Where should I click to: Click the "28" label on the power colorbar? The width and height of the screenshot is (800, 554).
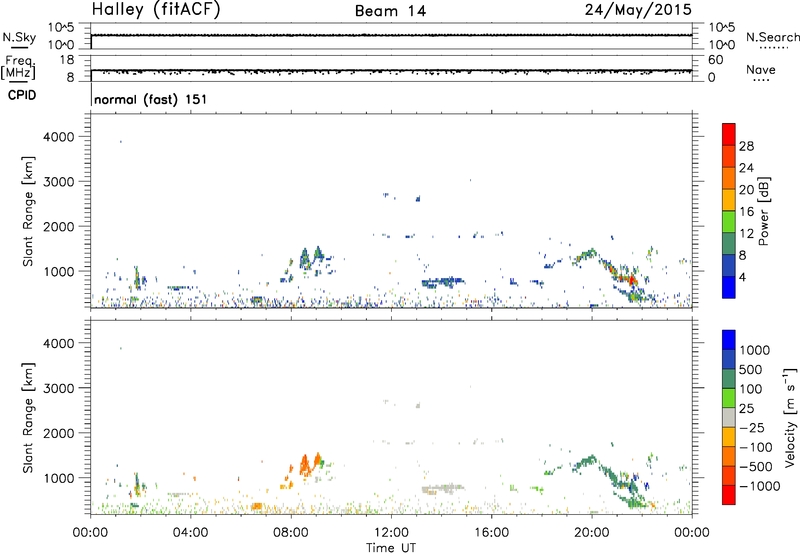coord(746,146)
